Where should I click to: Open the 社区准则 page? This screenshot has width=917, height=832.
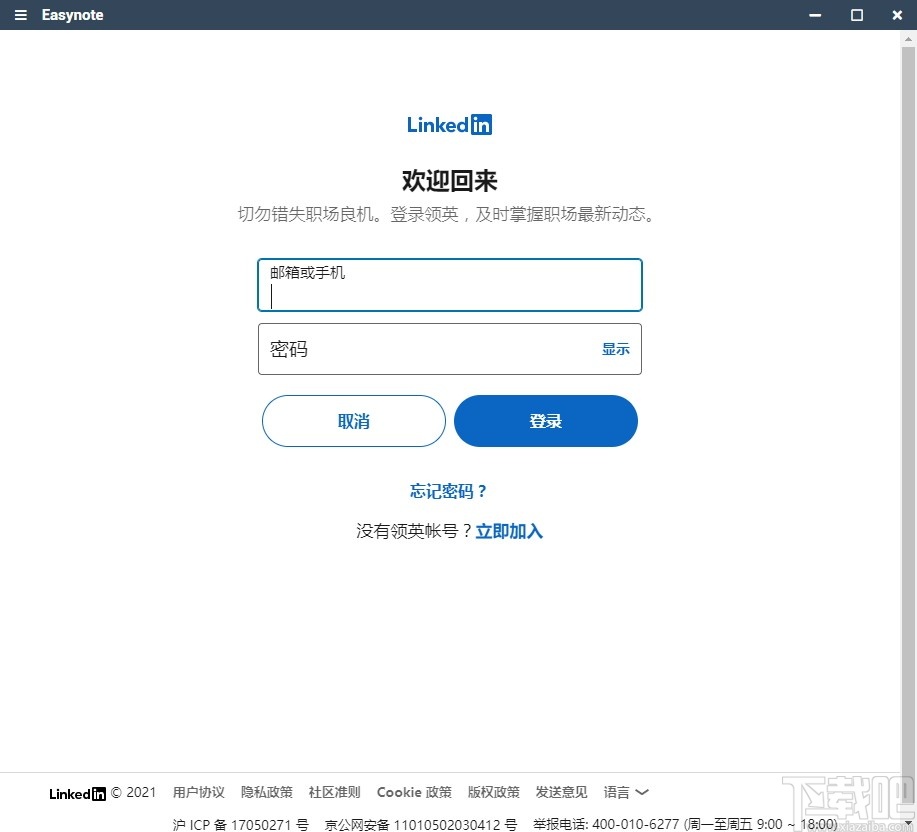click(334, 792)
